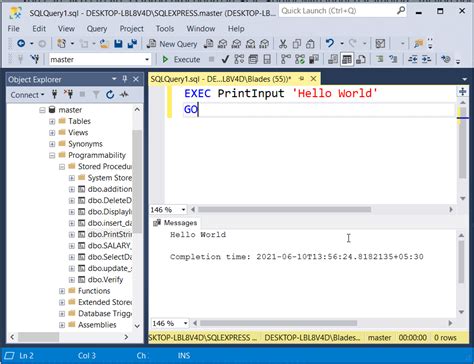Select the dbo.SALARY_ stored procedure
Viewport: 474px width, 364px height.
tap(109, 246)
